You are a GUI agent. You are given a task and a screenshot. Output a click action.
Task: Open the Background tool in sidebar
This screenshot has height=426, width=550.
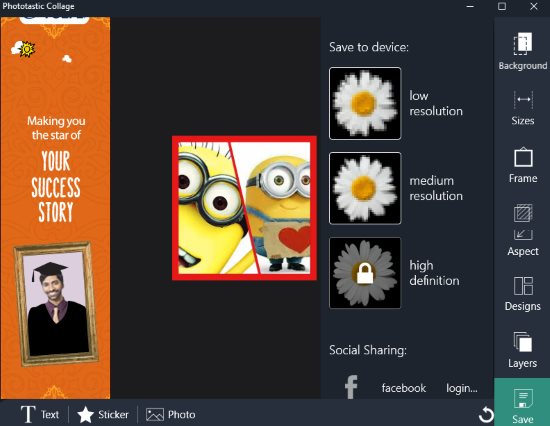(522, 51)
